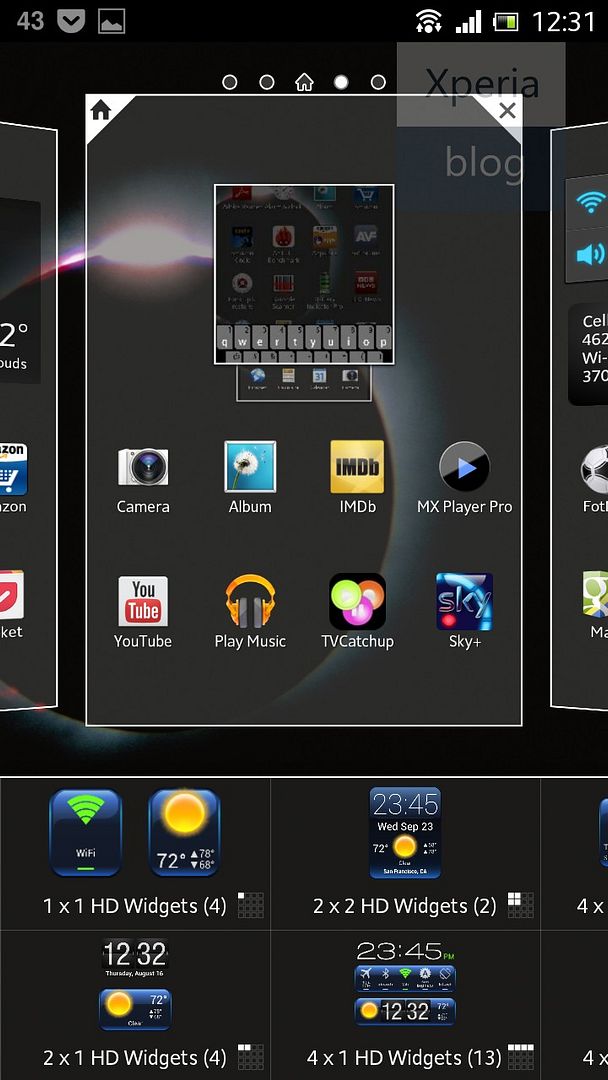Select 1 x 1 HD Widgets (4)
This screenshot has width=608, height=1080.
coord(134,906)
